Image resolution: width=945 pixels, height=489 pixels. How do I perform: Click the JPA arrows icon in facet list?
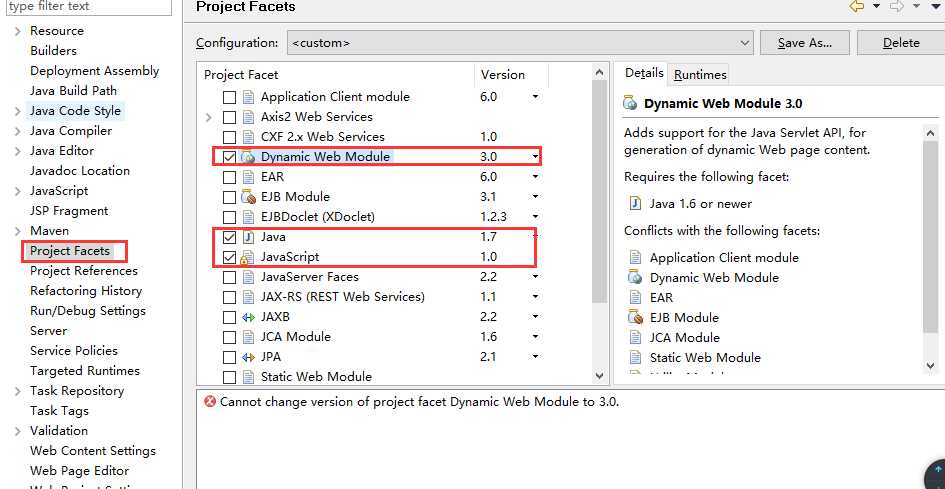[x=248, y=357]
